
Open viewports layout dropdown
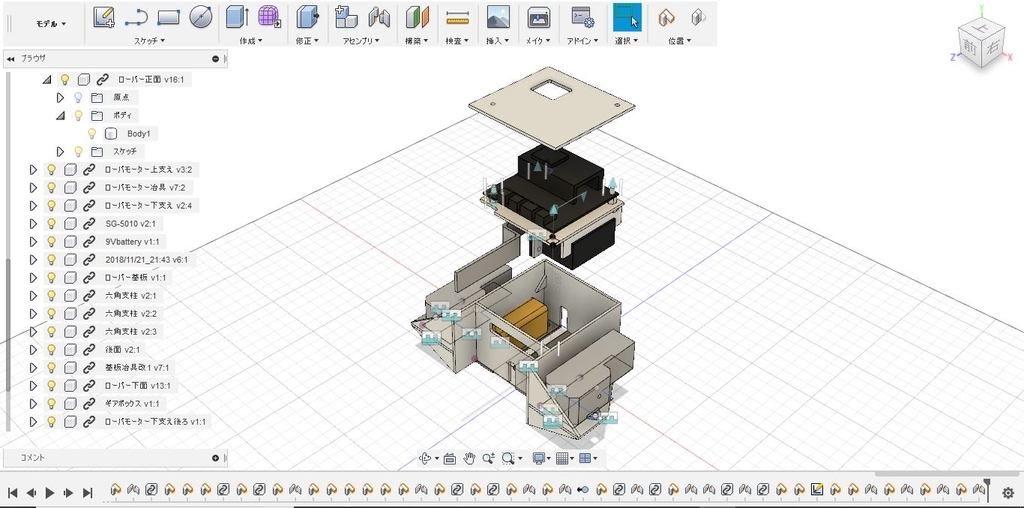pyautogui.click(x=588, y=458)
